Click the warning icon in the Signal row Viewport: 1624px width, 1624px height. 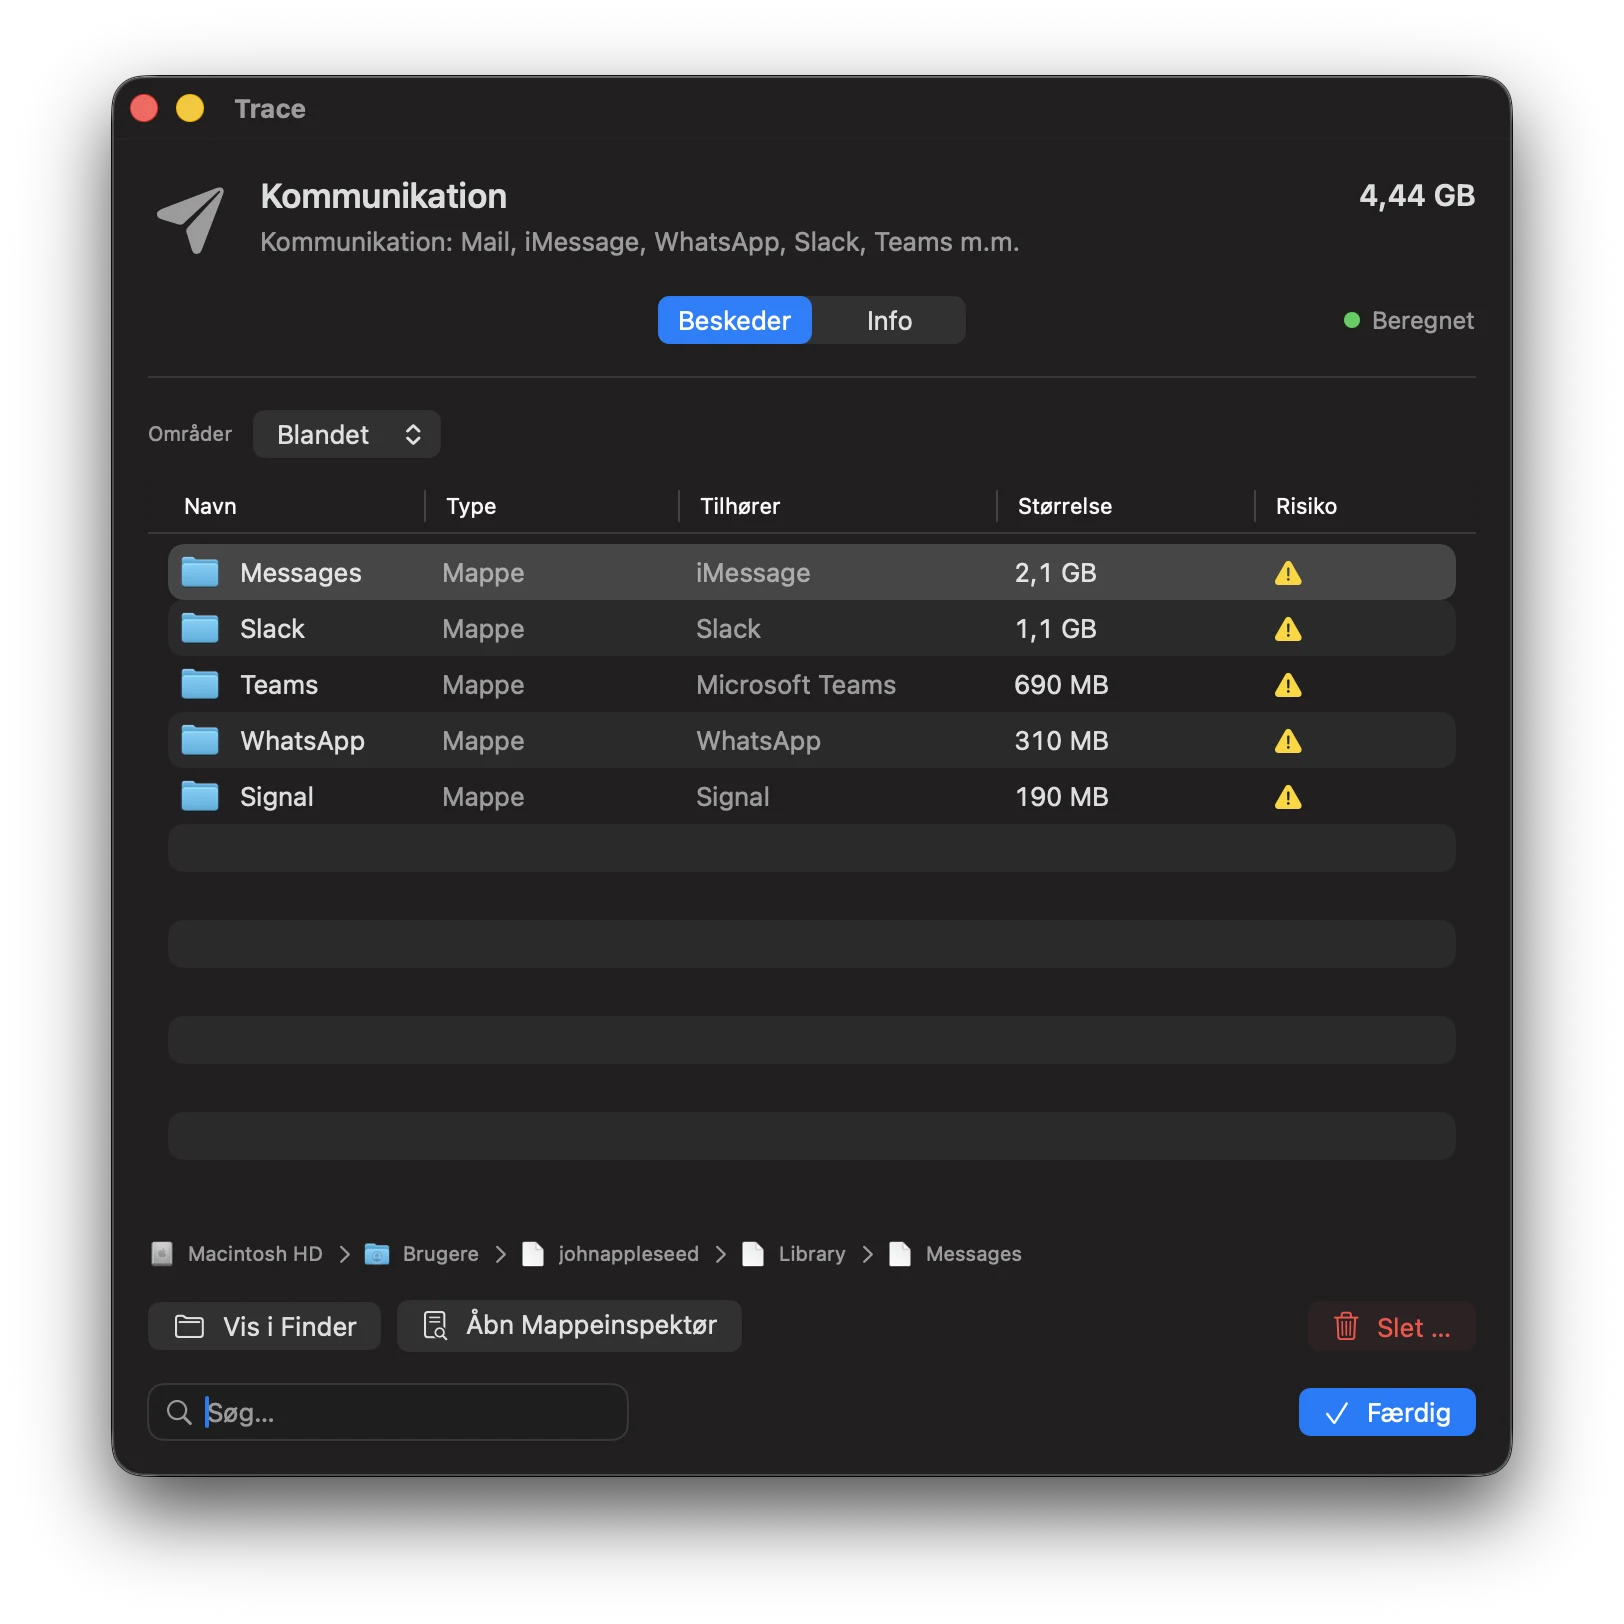[1288, 797]
